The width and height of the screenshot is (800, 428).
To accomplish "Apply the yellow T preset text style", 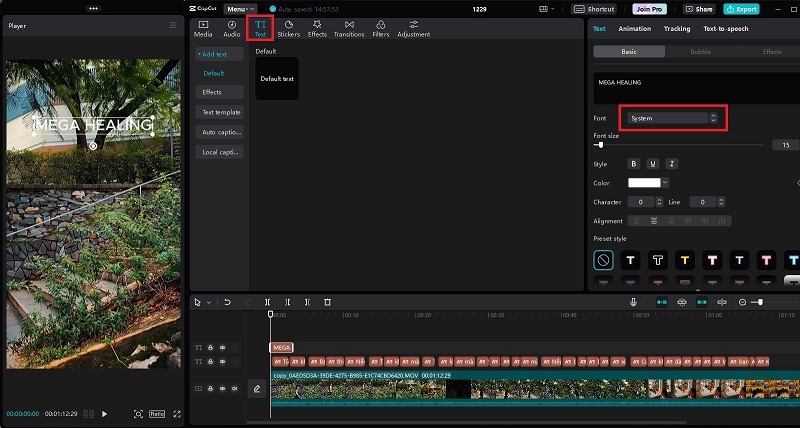I will [x=685, y=259].
